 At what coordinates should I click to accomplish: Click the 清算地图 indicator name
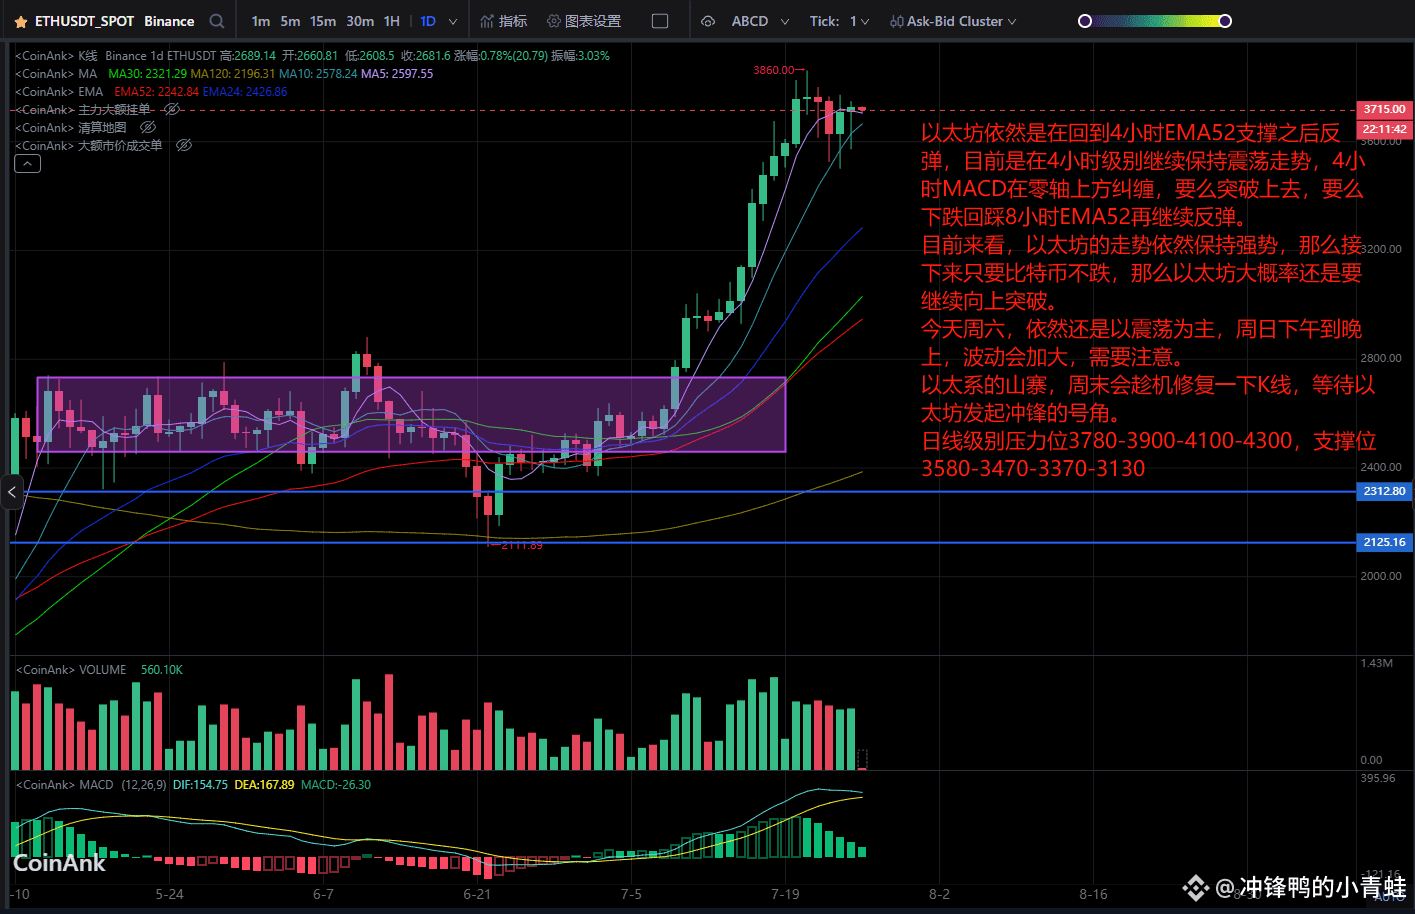[x=102, y=128]
